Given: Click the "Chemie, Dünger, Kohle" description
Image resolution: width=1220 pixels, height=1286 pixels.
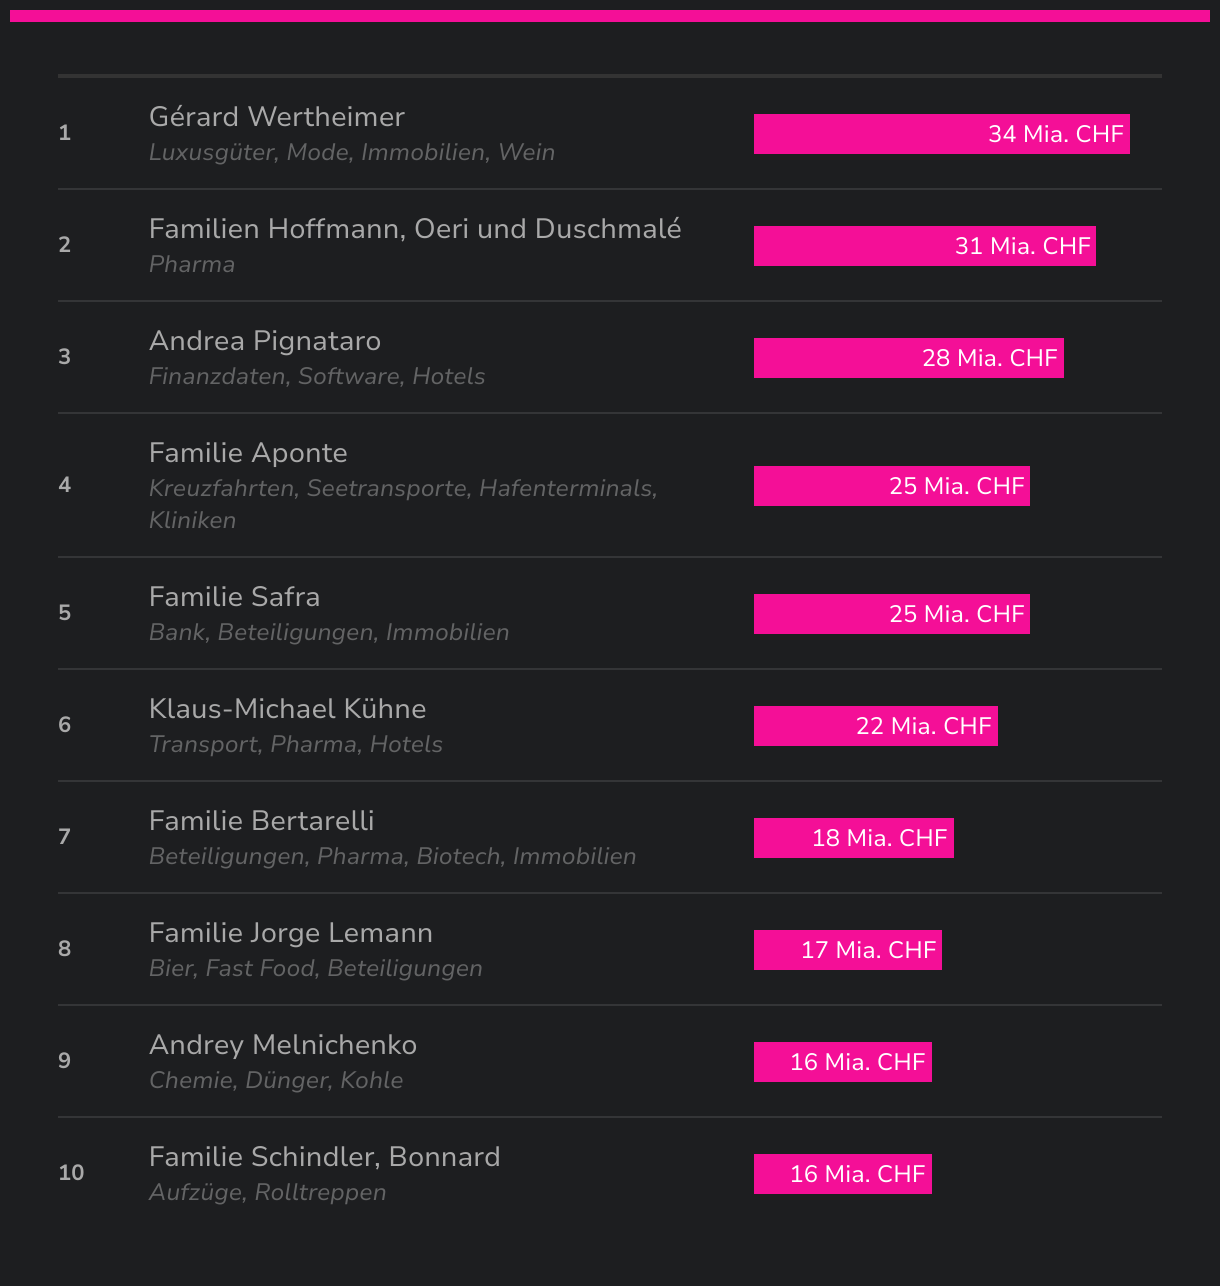Looking at the screenshot, I should [276, 1081].
